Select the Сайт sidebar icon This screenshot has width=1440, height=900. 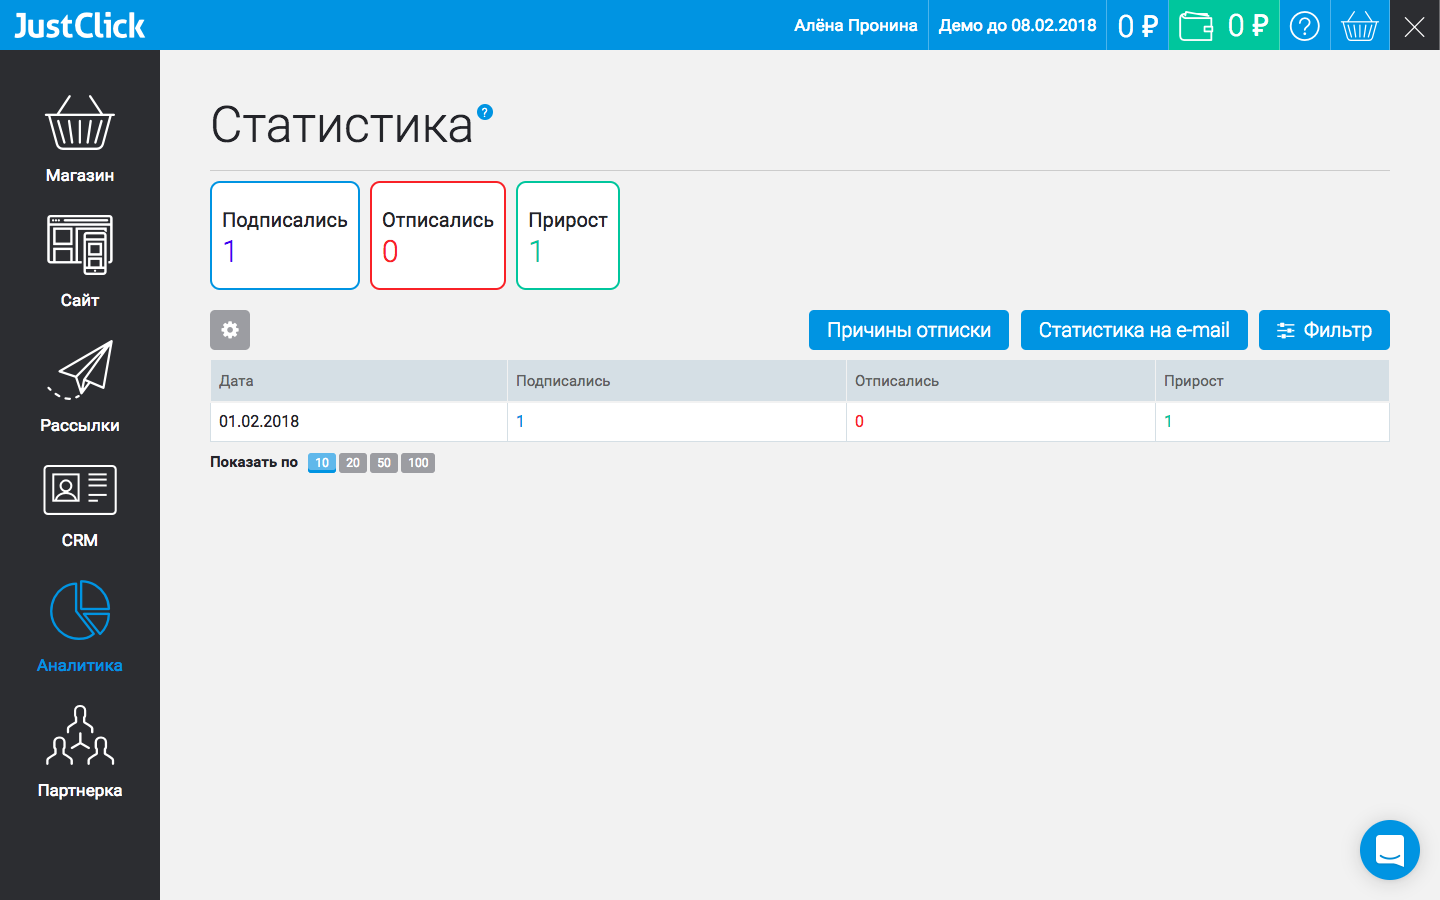pos(80,243)
